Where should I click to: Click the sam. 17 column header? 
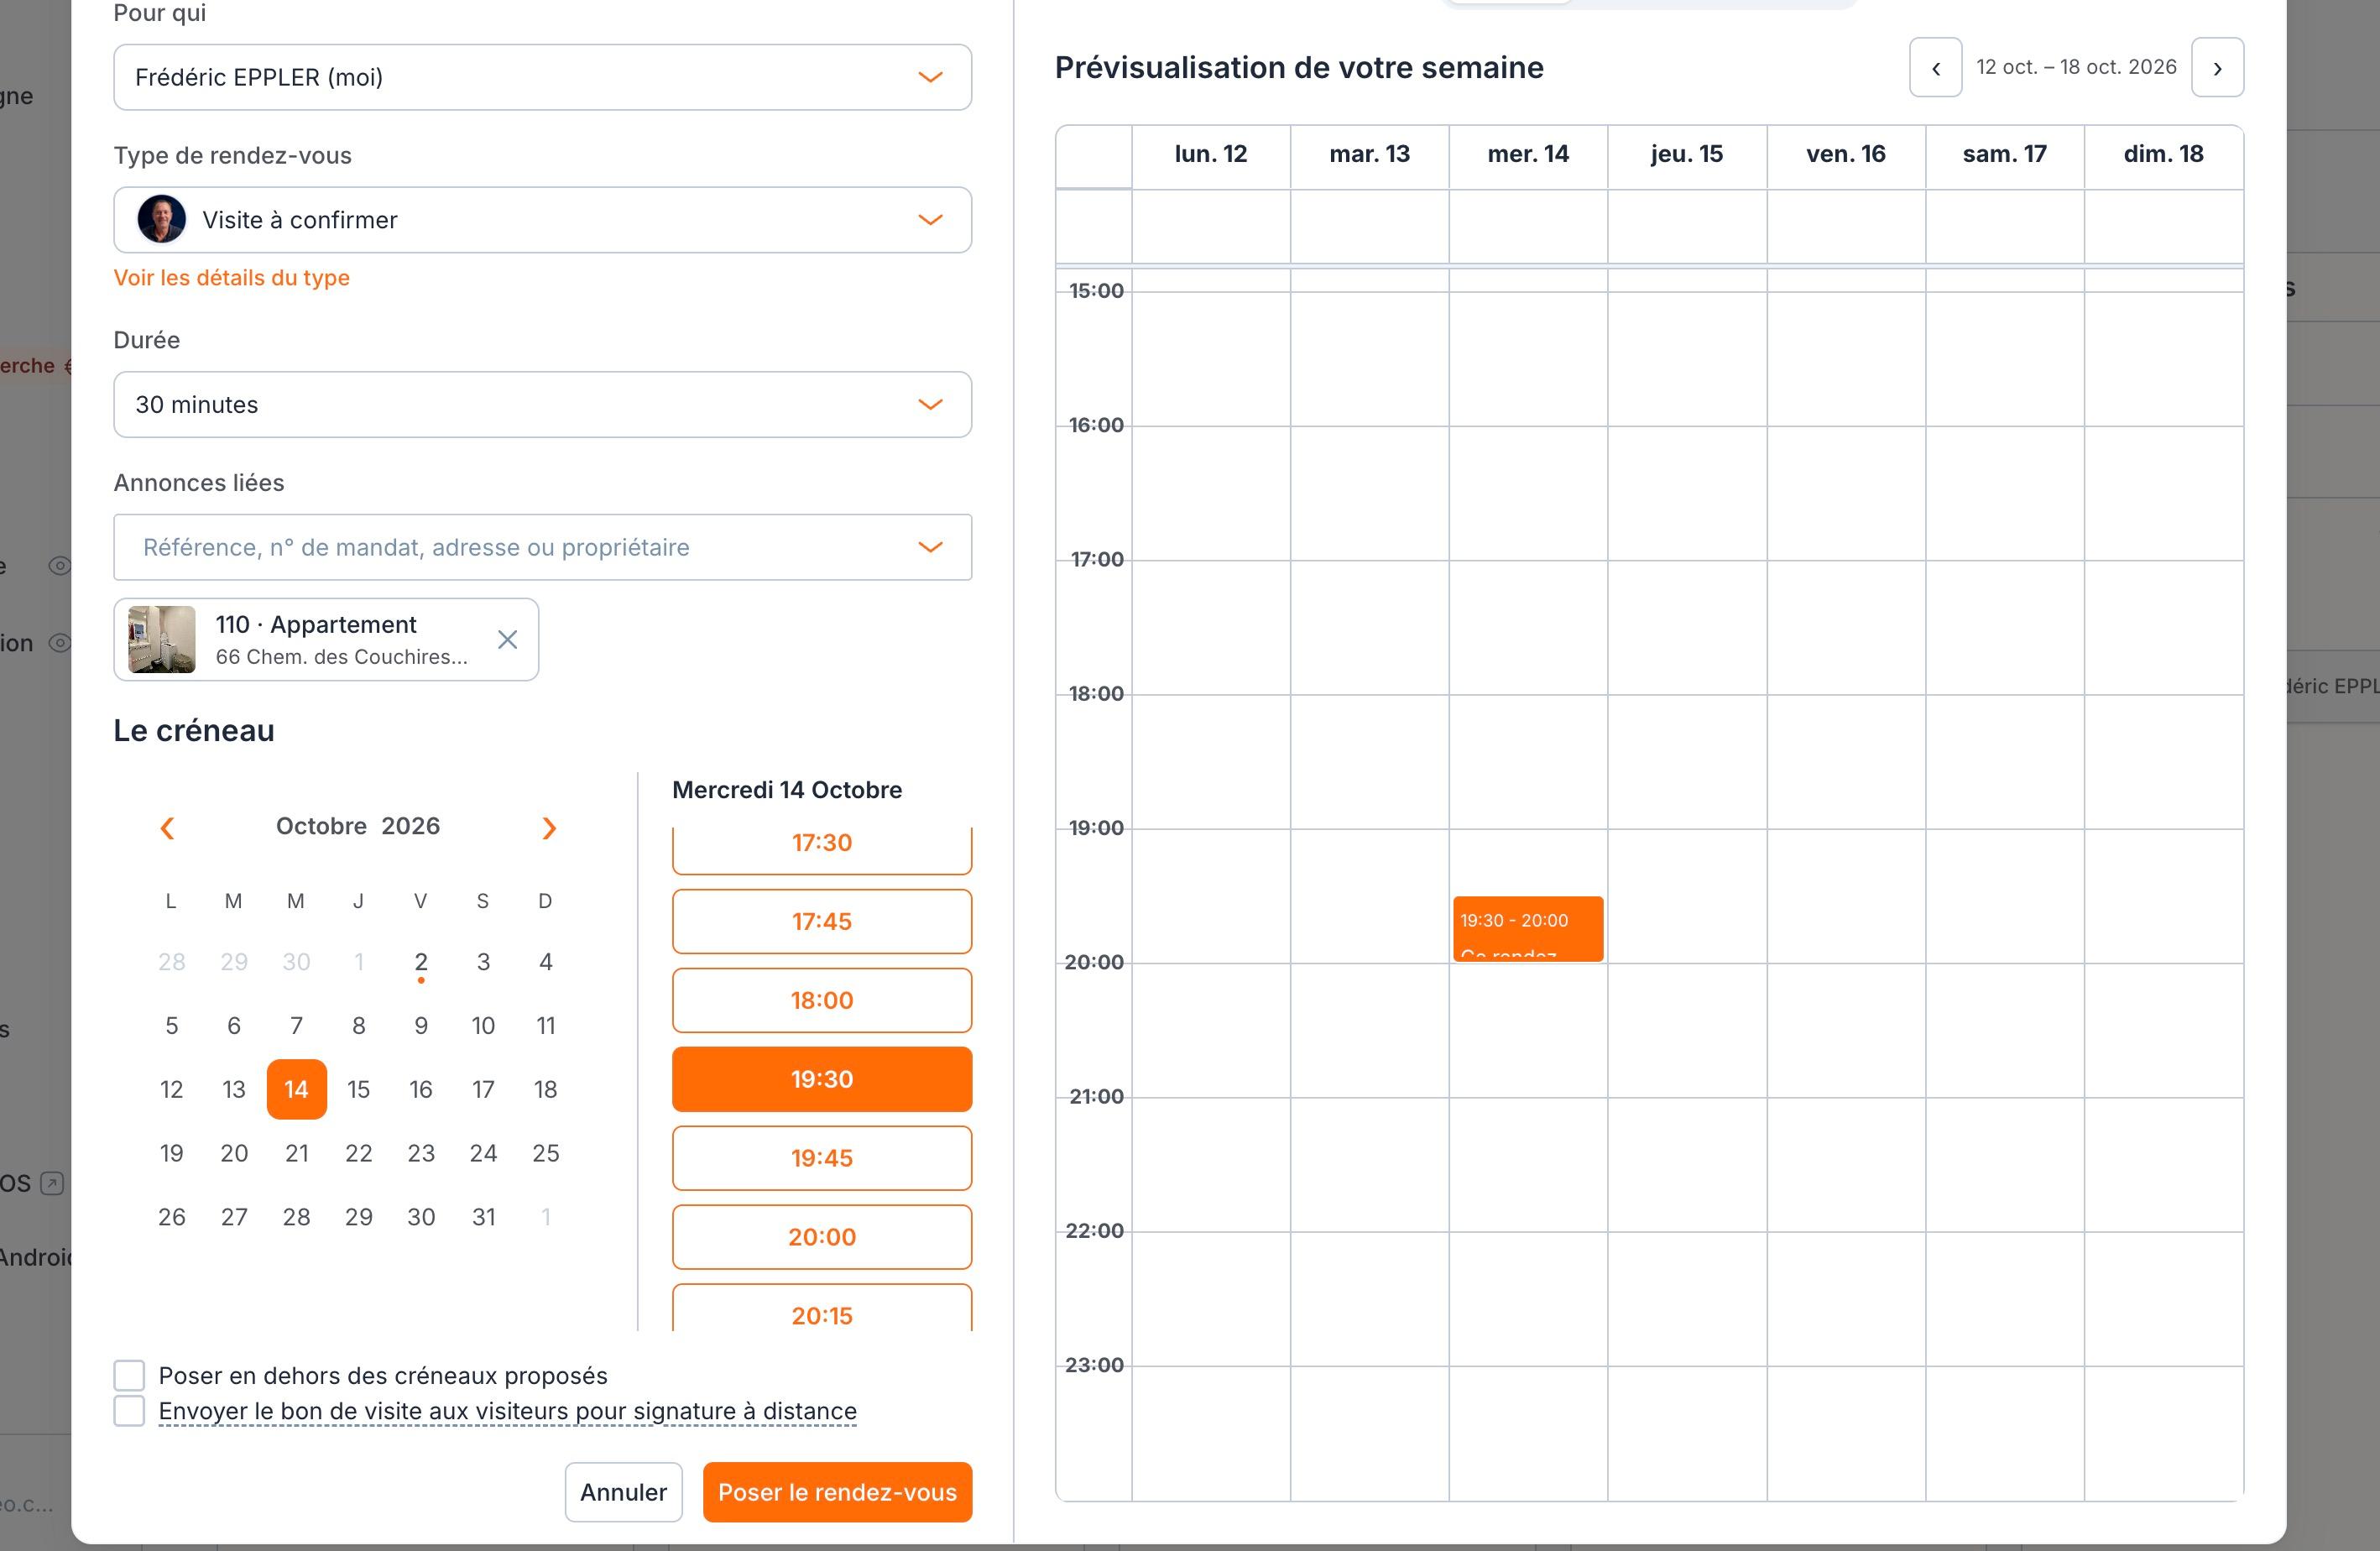pos(2005,154)
